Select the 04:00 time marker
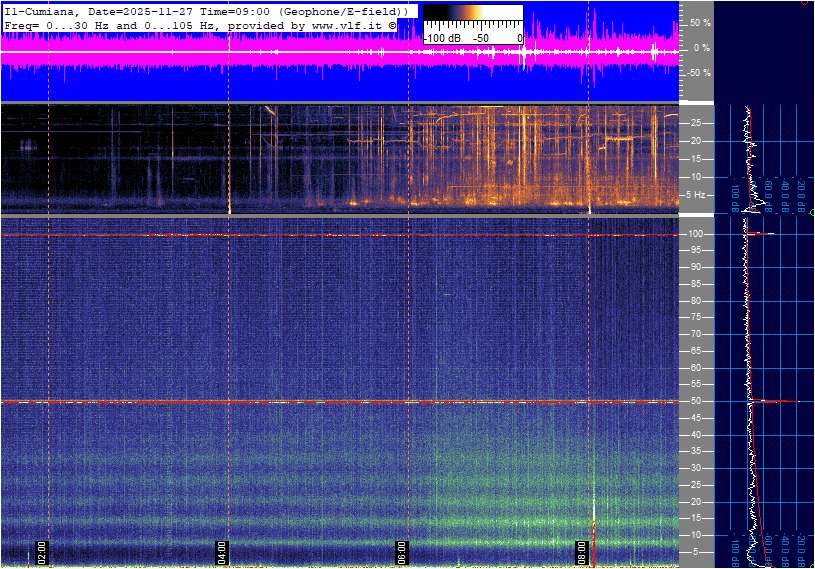Viewport: 815px width, 569px height. tap(222, 551)
